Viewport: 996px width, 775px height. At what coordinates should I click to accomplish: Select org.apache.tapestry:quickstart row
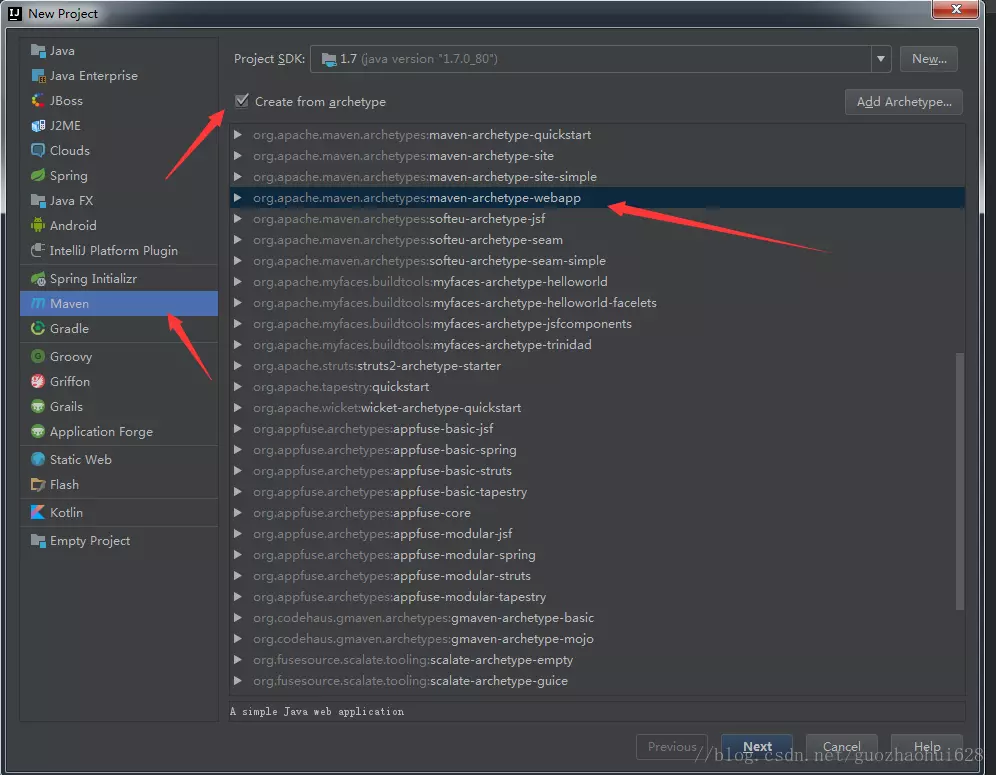[x=597, y=387]
